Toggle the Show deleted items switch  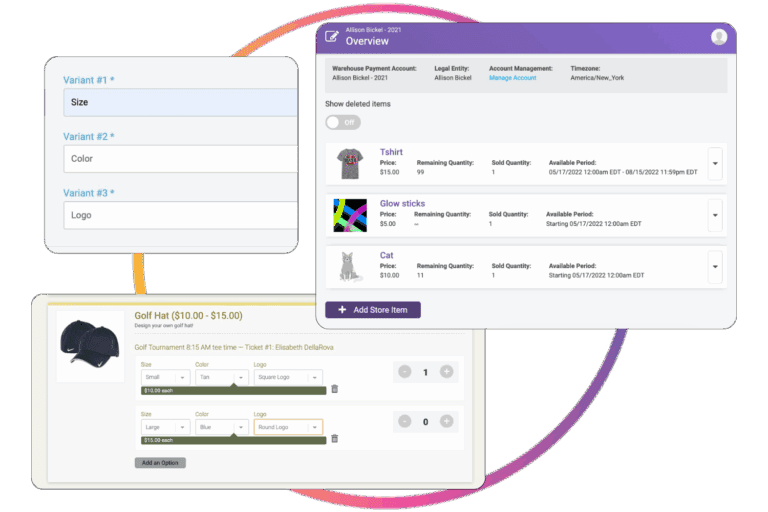coord(343,122)
